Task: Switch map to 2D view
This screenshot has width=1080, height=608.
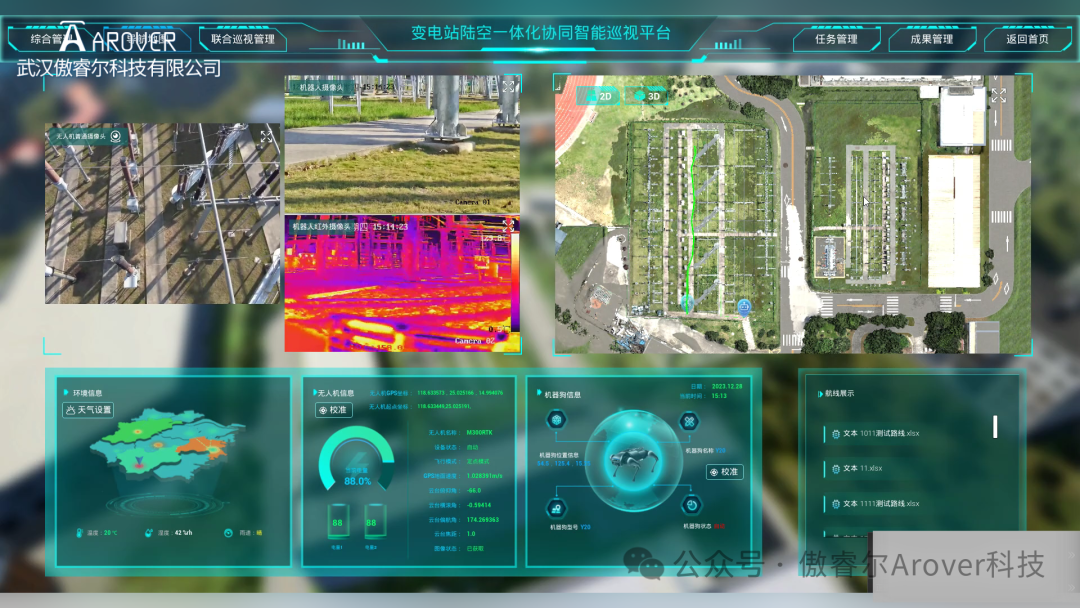Action: pyautogui.click(x=599, y=96)
